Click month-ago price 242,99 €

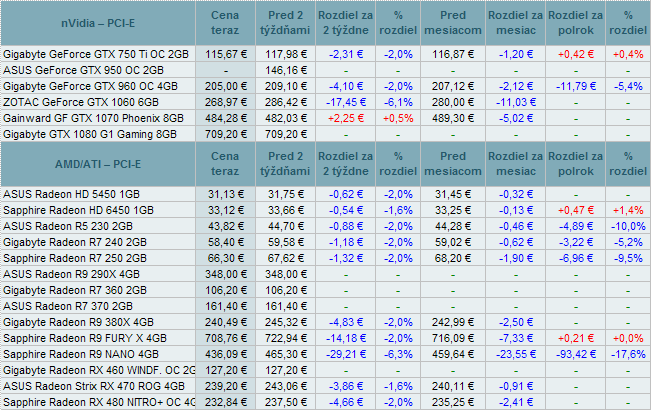(x=453, y=322)
